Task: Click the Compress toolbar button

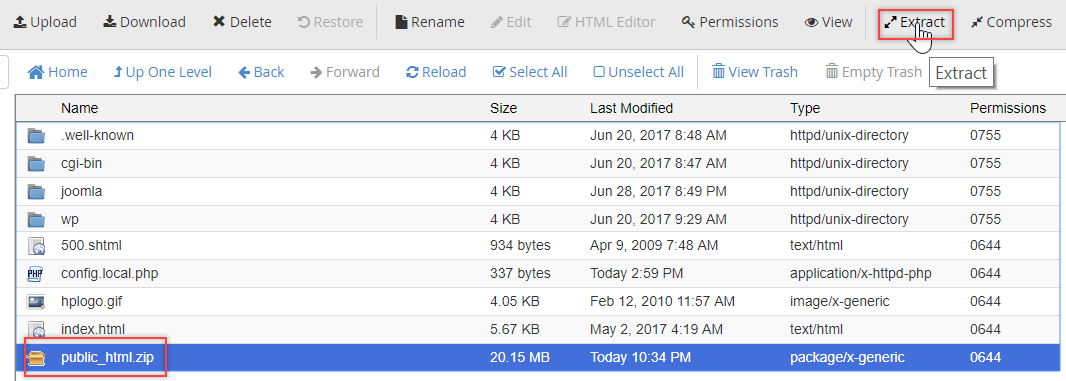Action: click(1011, 22)
